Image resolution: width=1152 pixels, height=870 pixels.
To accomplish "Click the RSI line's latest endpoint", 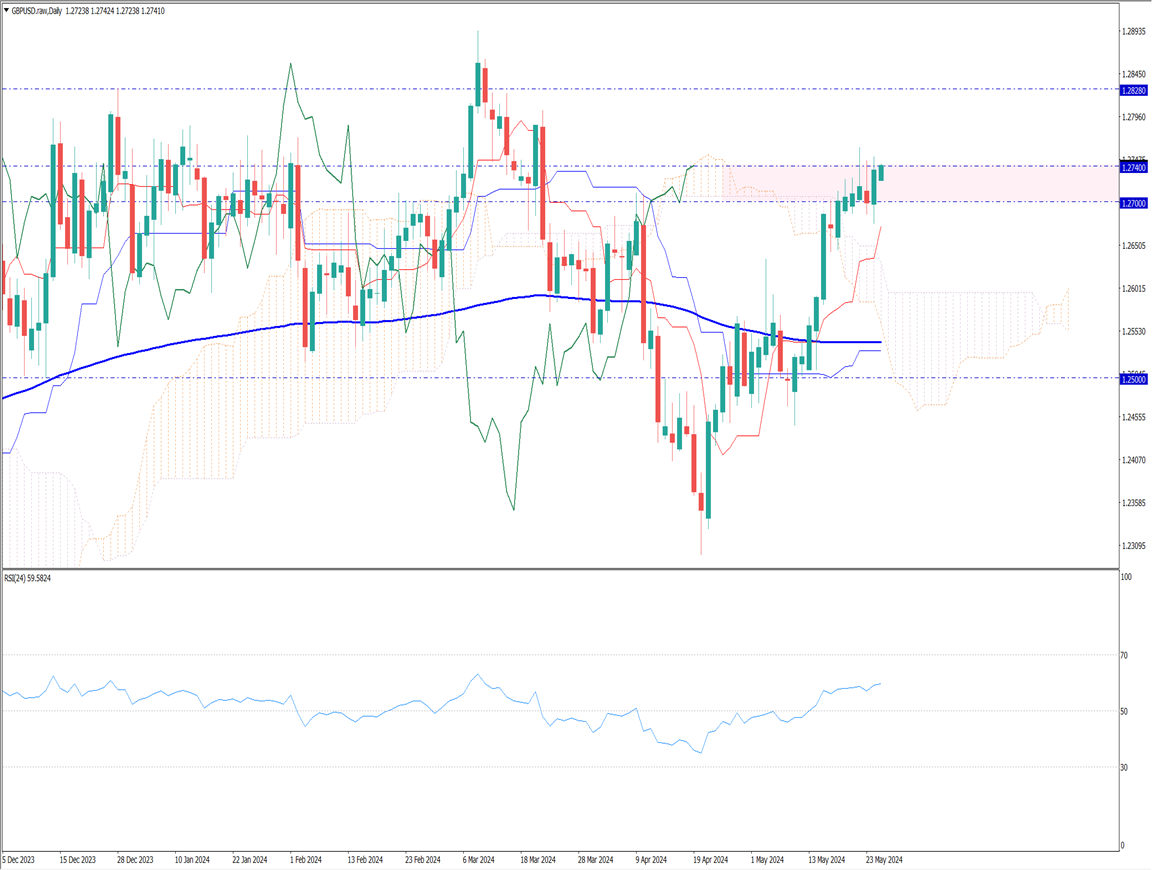I will (880, 684).
